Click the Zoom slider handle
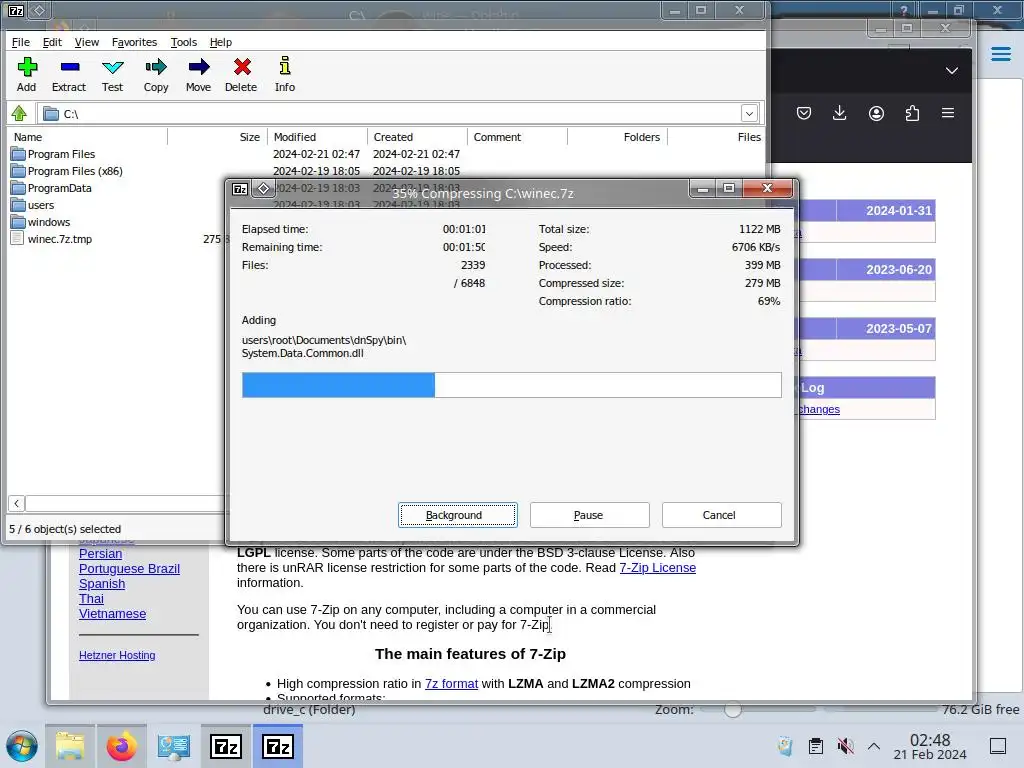 733,709
